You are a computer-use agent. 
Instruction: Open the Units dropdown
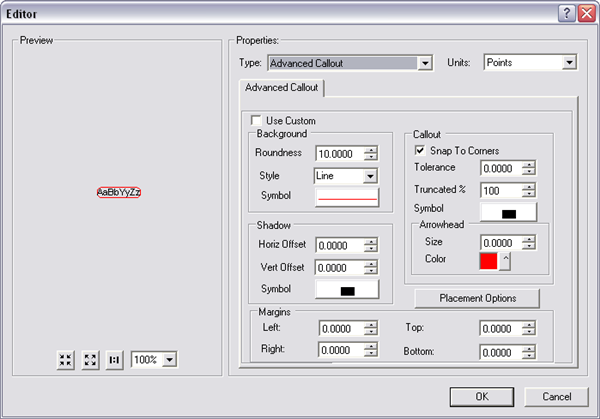[x=569, y=63]
